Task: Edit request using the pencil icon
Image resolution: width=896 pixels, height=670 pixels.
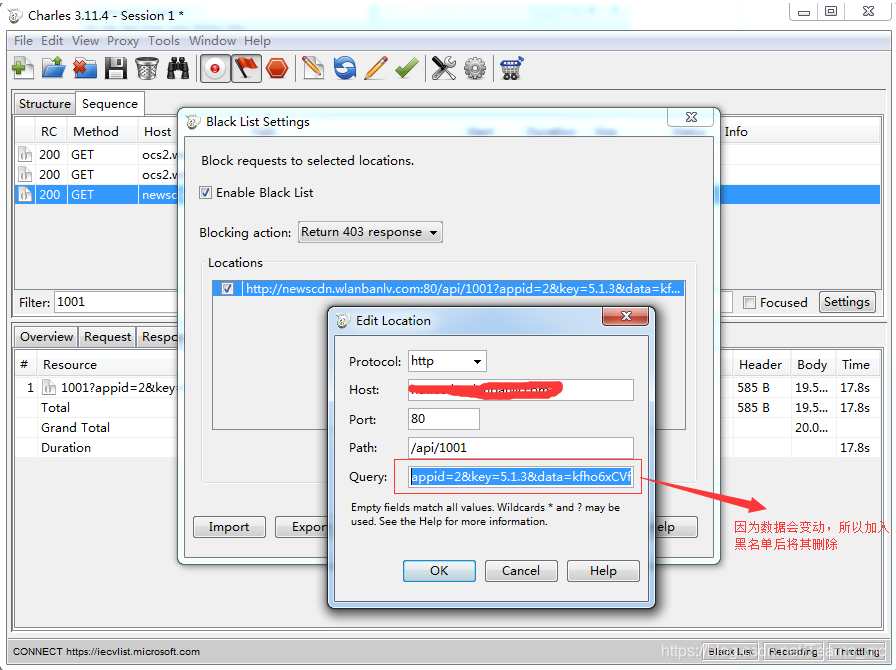Action: 375,69
